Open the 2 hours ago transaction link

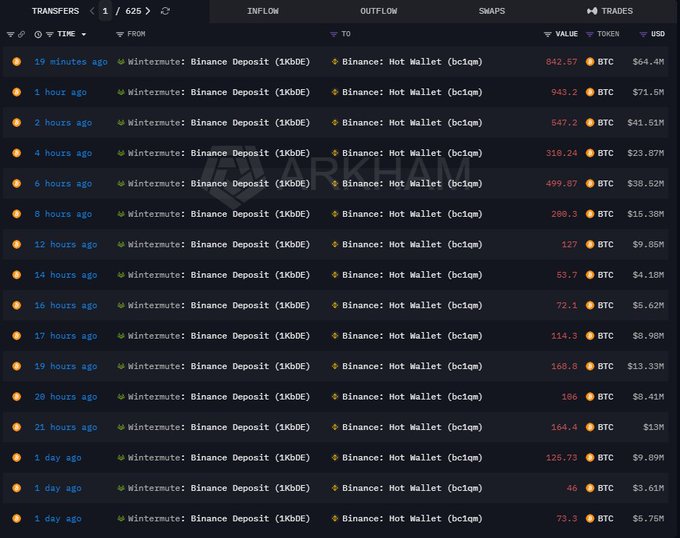63,123
